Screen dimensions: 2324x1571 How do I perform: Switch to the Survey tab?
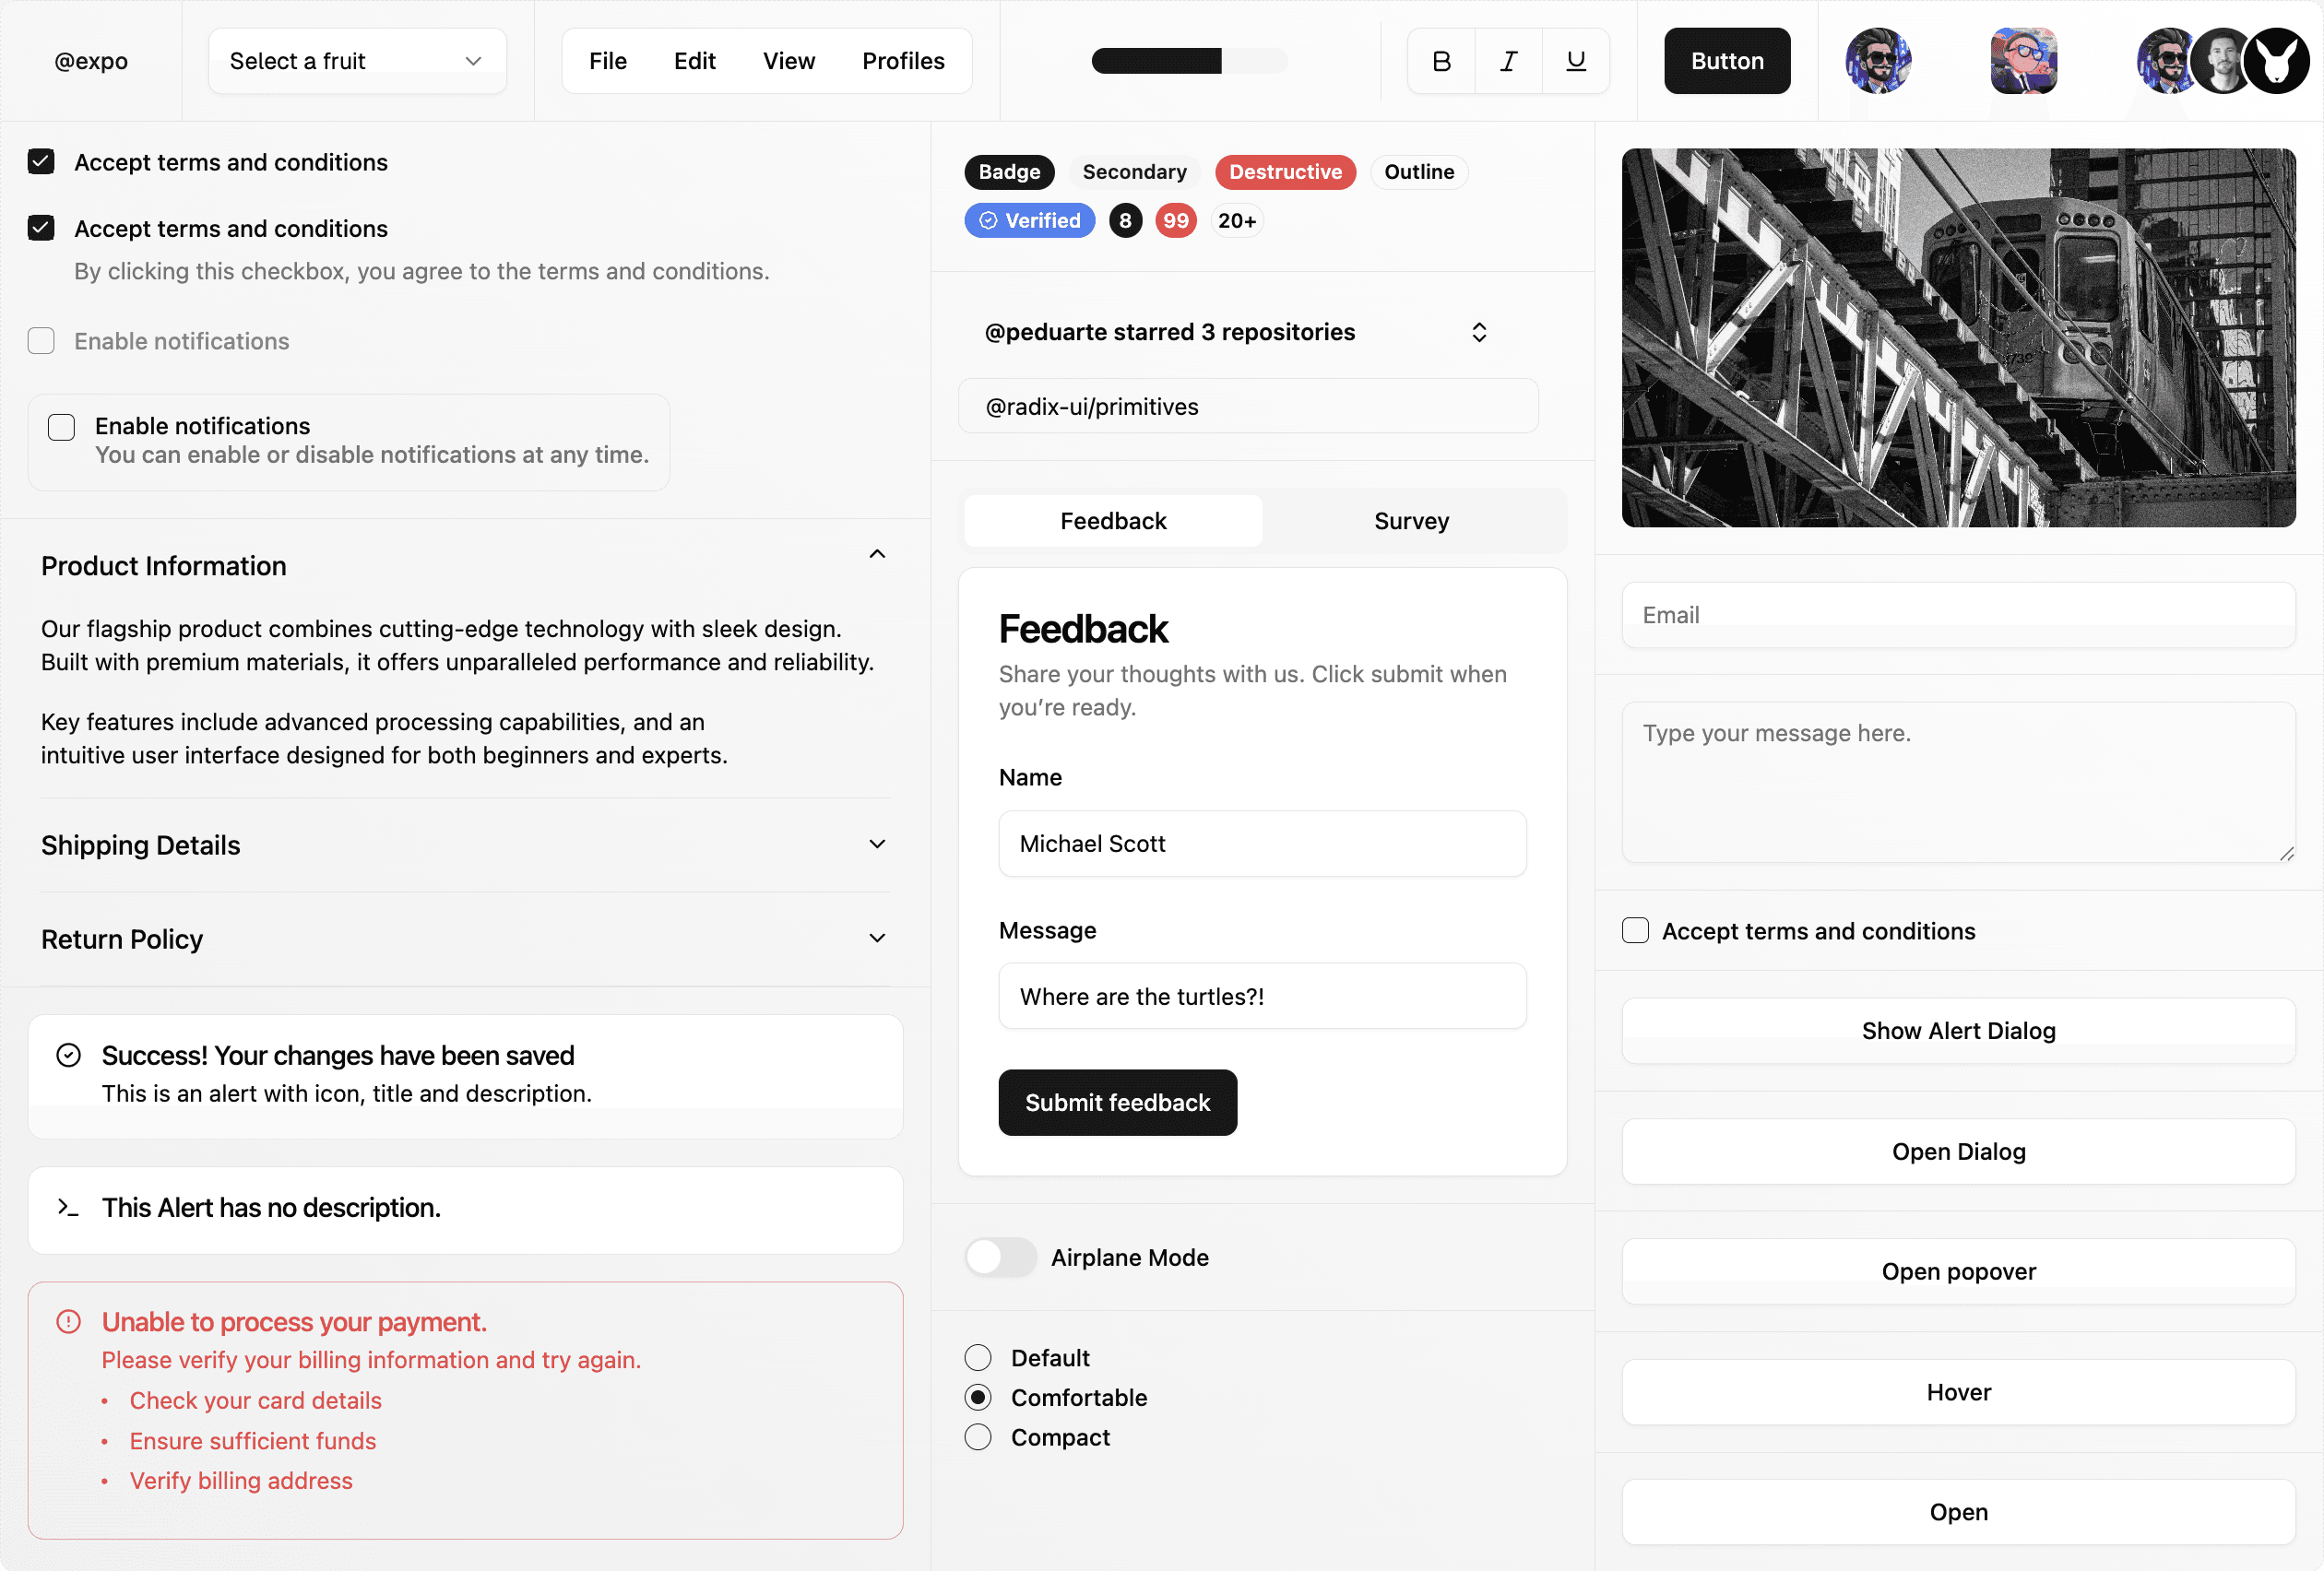click(1411, 521)
